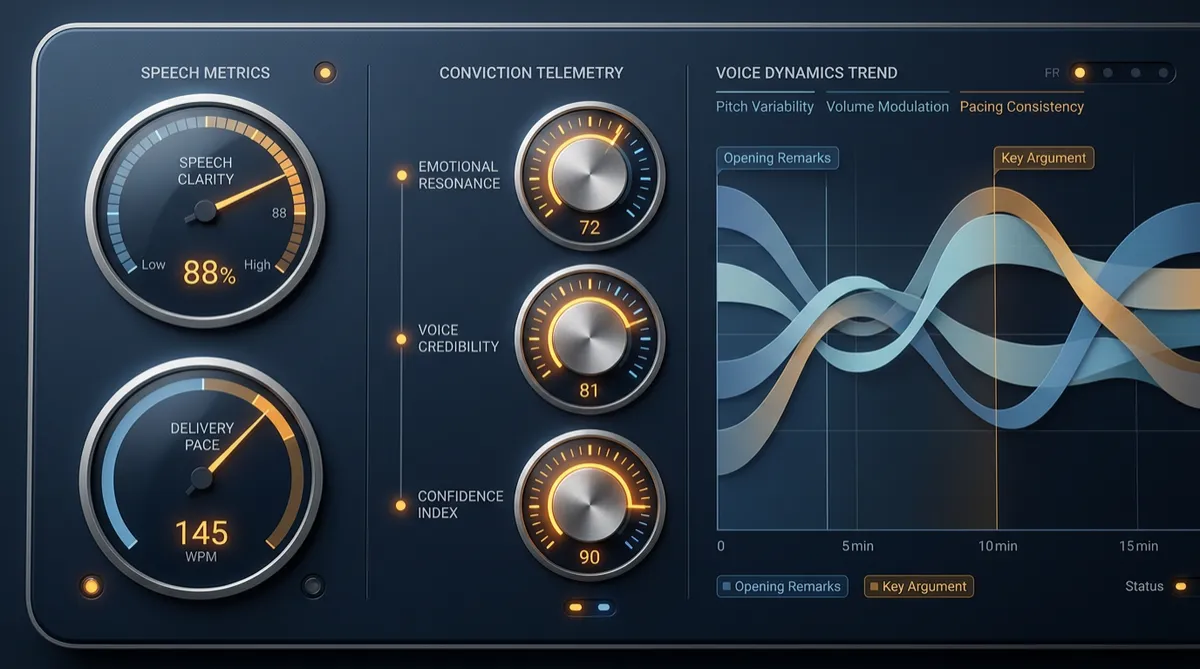Click the Emotional Resonance amber bullet
Image resolution: width=1200 pixels, height=669 pixels.
(402, 175)
